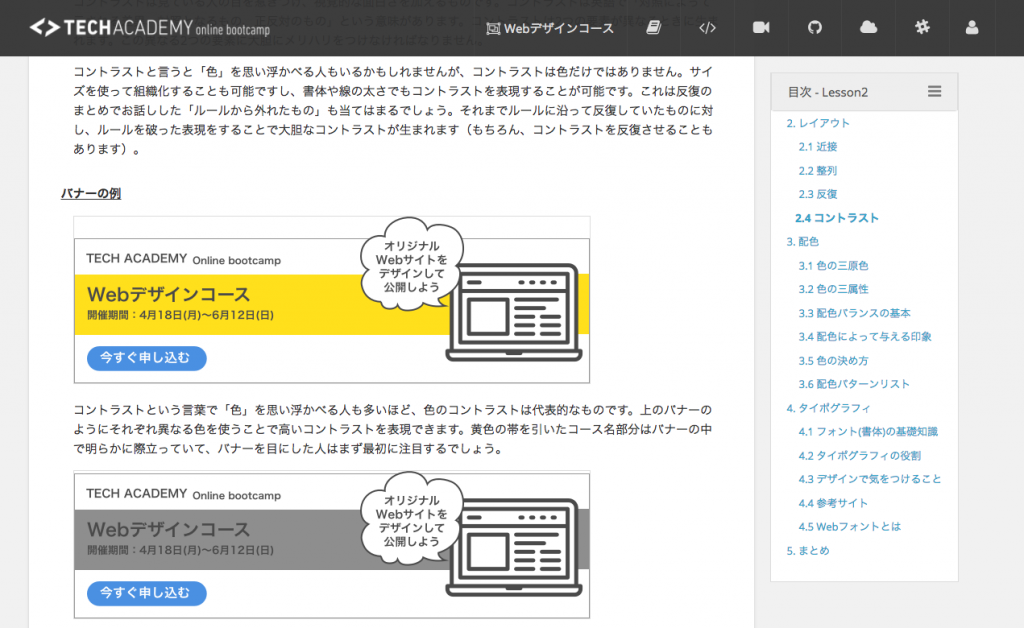This screenshot has width=1024, height=628.
Task: Select the 2.4 コントラスト entry
Action: (x=837, y=218)
